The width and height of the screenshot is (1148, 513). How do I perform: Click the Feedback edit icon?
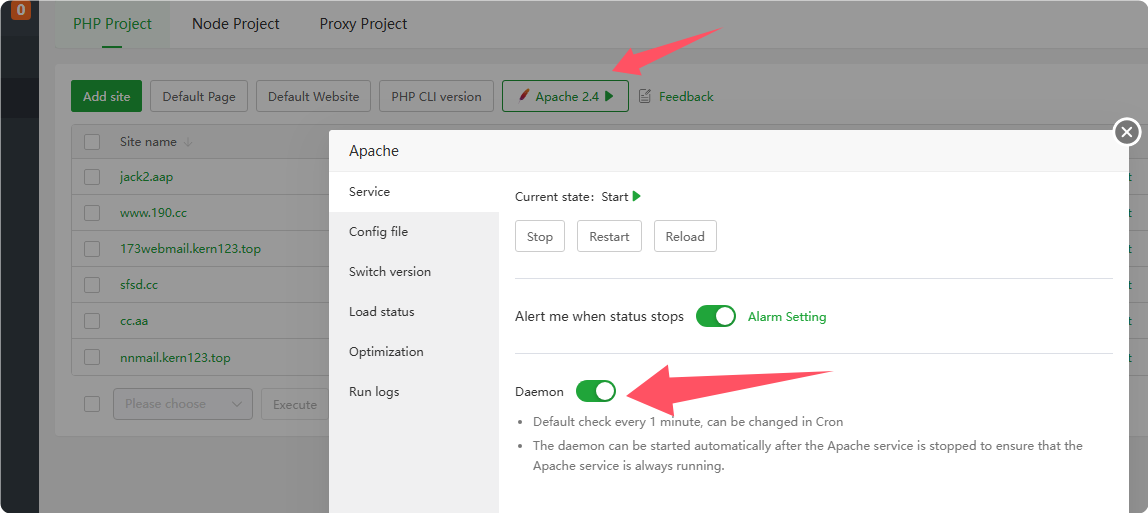pos(645,96)
